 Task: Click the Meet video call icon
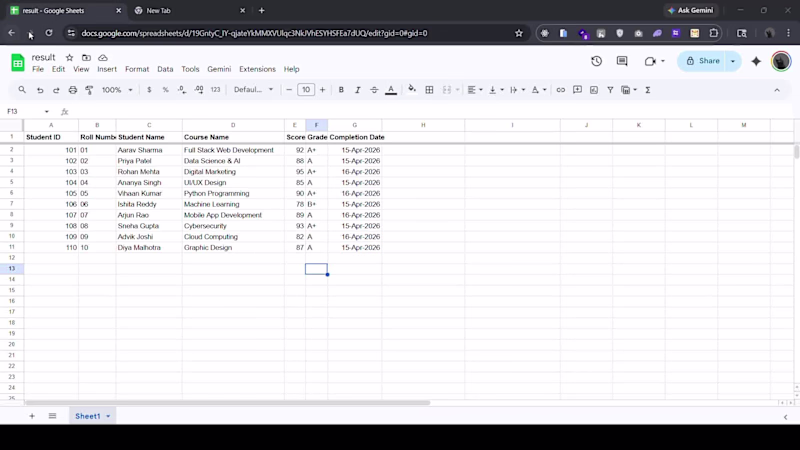649,61
